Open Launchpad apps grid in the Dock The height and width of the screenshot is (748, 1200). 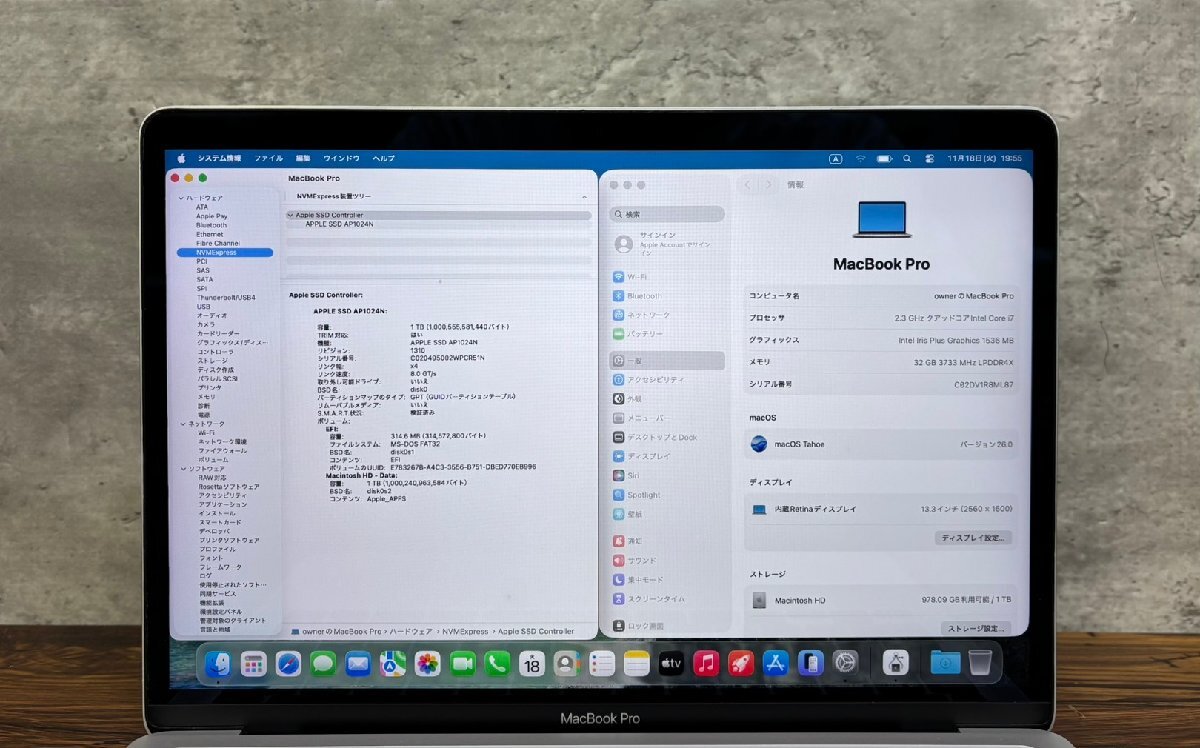[254, 663]
